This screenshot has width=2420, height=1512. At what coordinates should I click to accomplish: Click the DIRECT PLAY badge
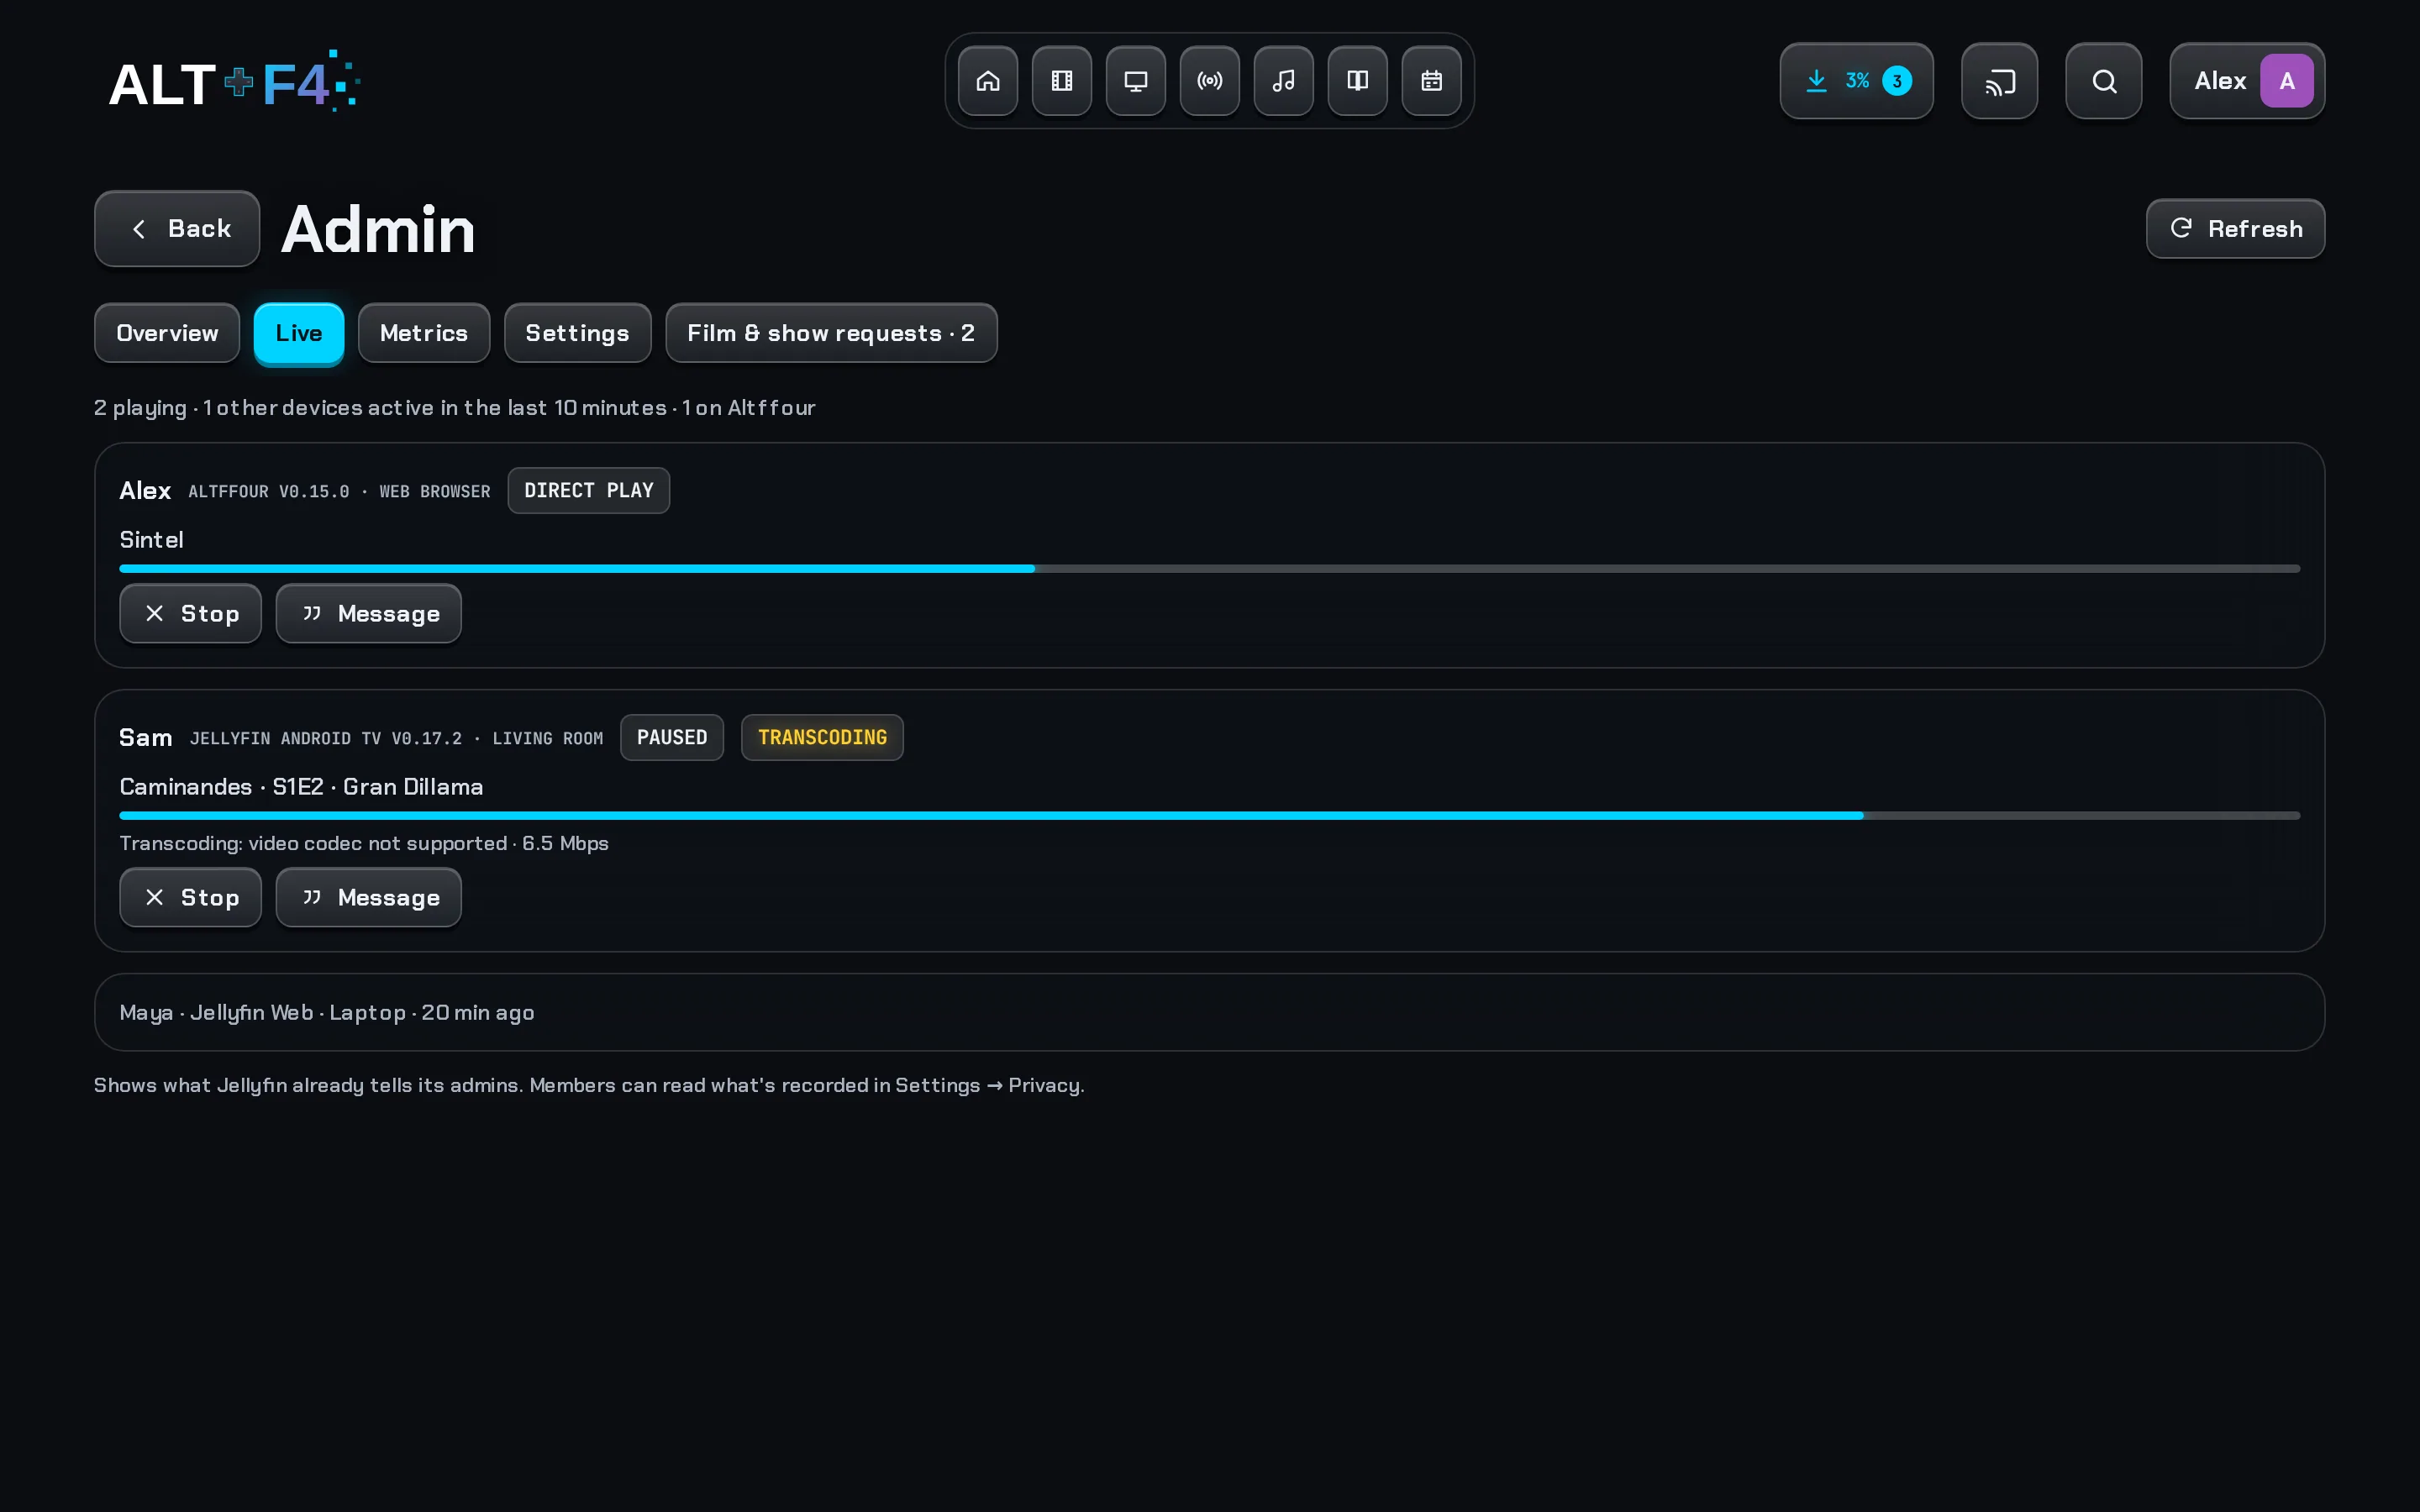point(588,490)
